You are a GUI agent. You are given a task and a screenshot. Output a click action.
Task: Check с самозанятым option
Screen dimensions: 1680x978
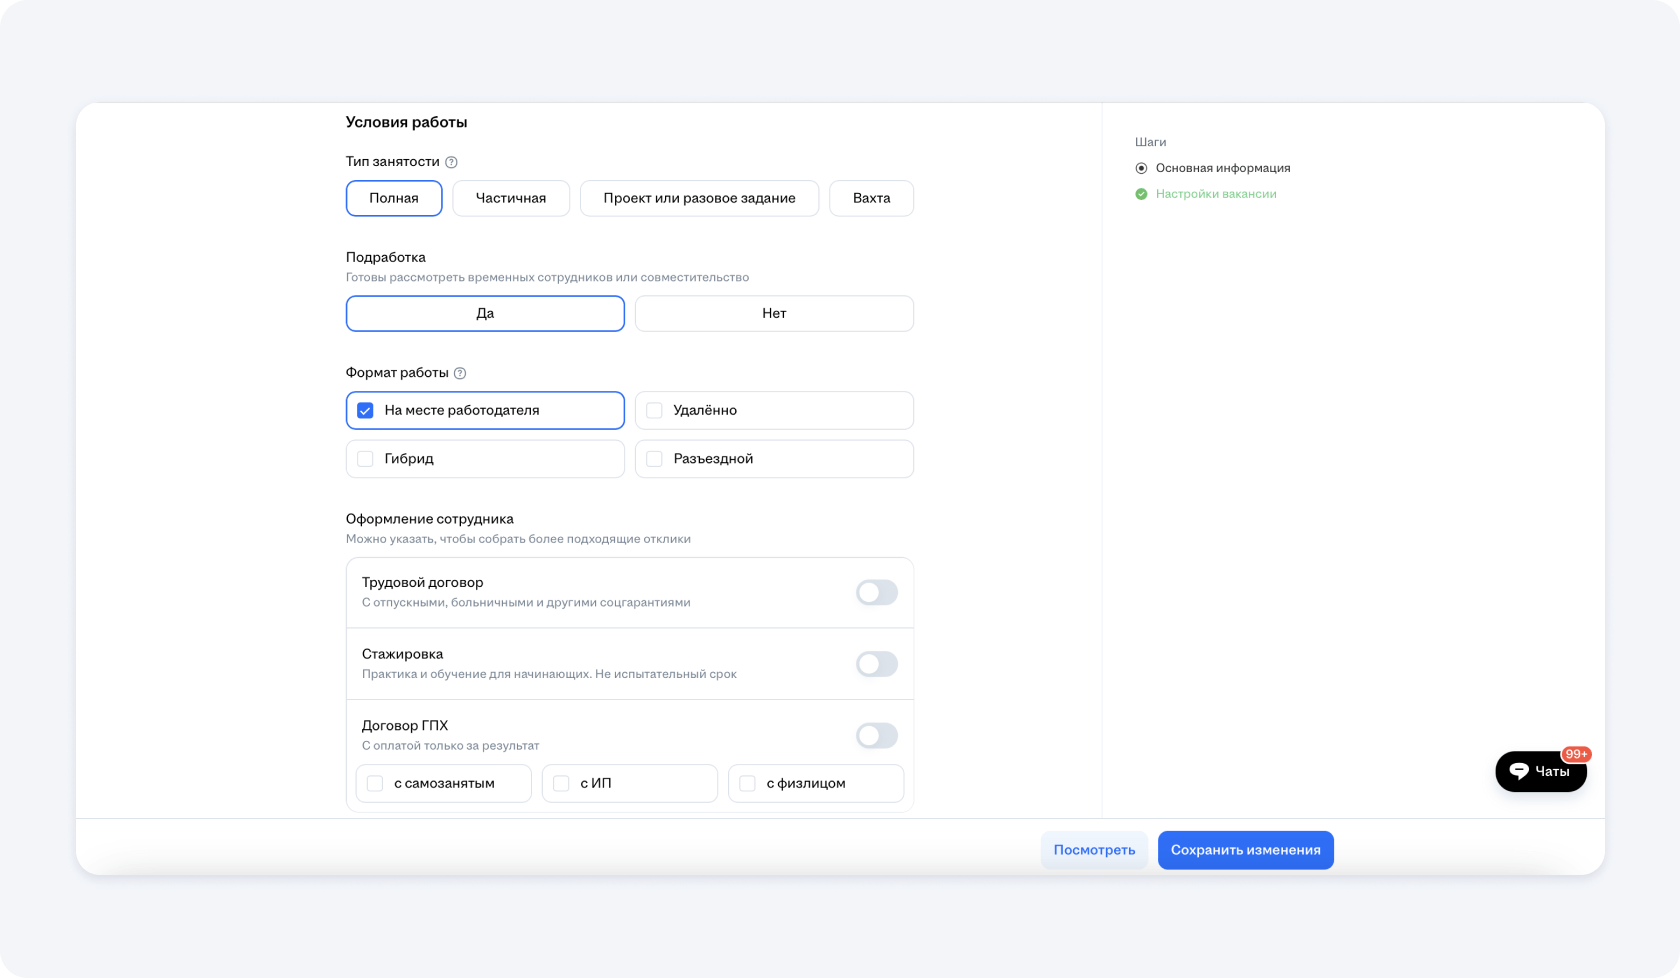click(x=375, y=784)
